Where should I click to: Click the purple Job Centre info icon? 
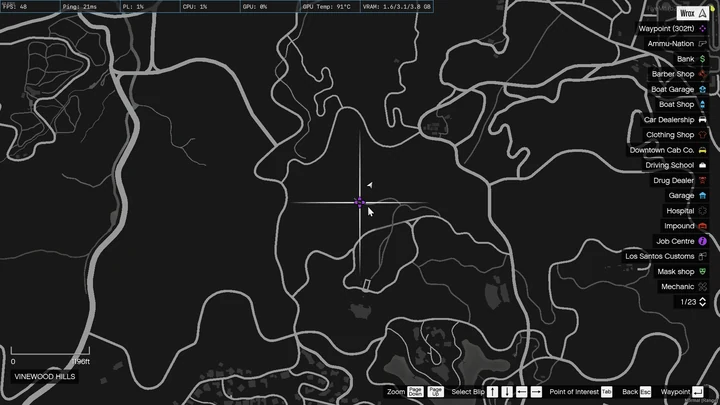tap(703, 241)
